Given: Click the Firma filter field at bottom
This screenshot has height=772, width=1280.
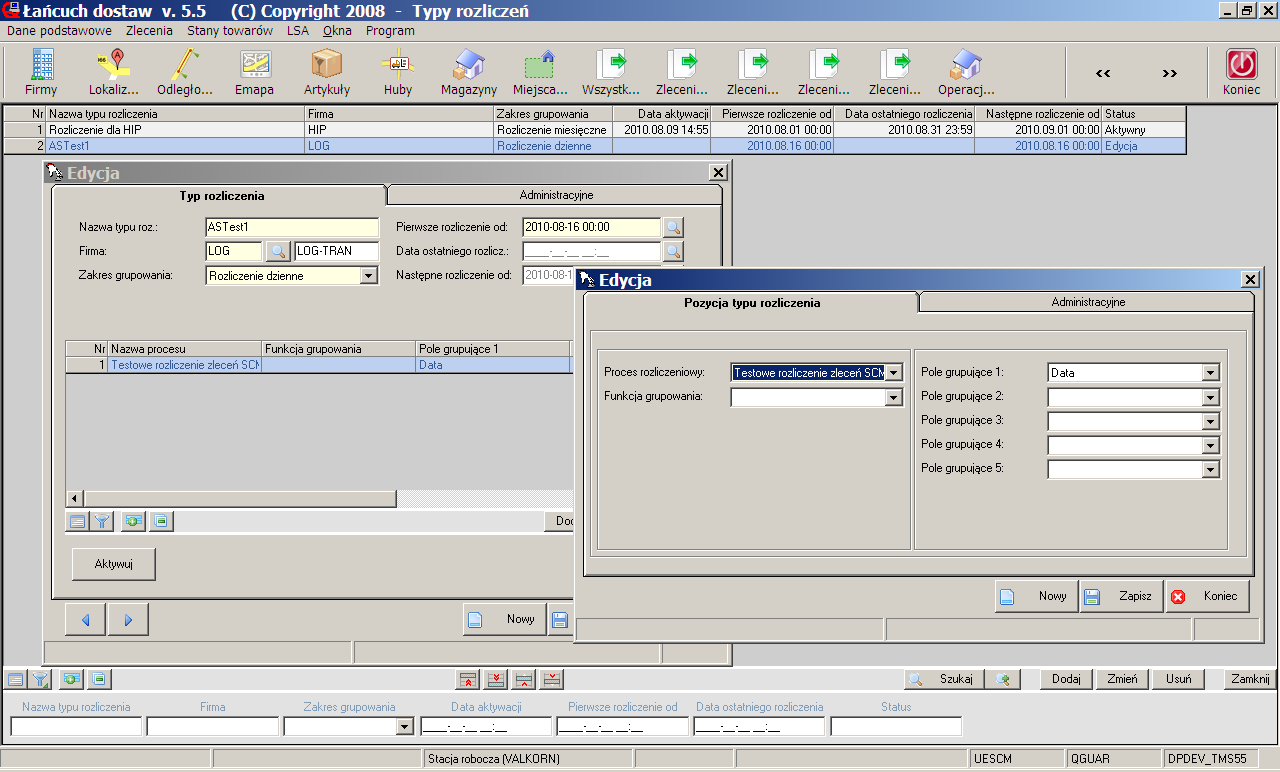Looking at the screenshot, I should 212,727.
